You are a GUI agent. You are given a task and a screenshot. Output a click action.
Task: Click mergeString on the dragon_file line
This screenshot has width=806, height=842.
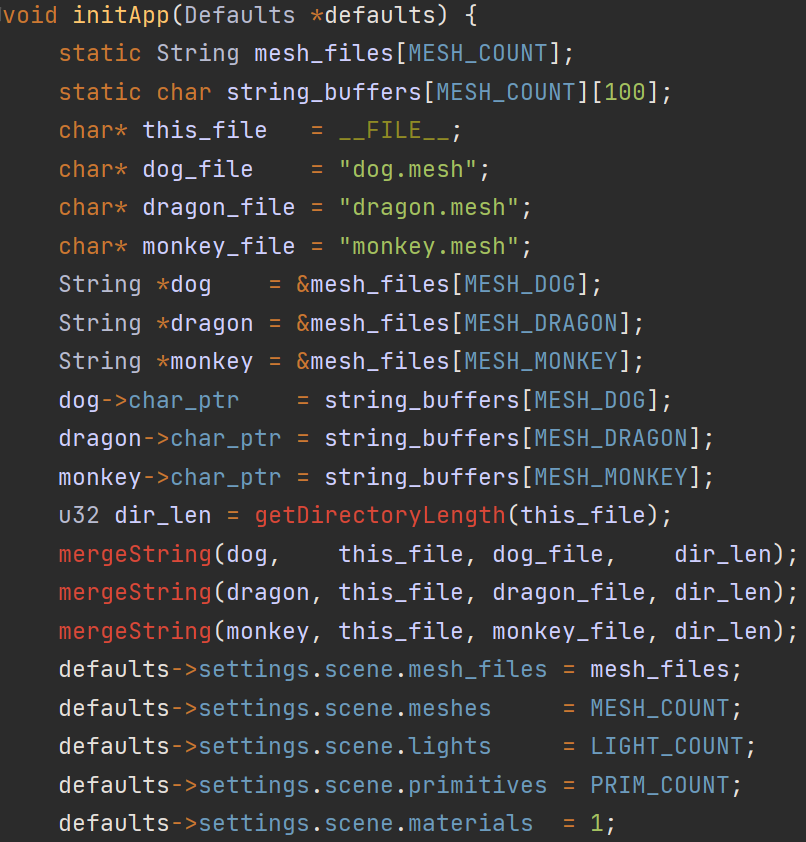click(x=135, y=592)
